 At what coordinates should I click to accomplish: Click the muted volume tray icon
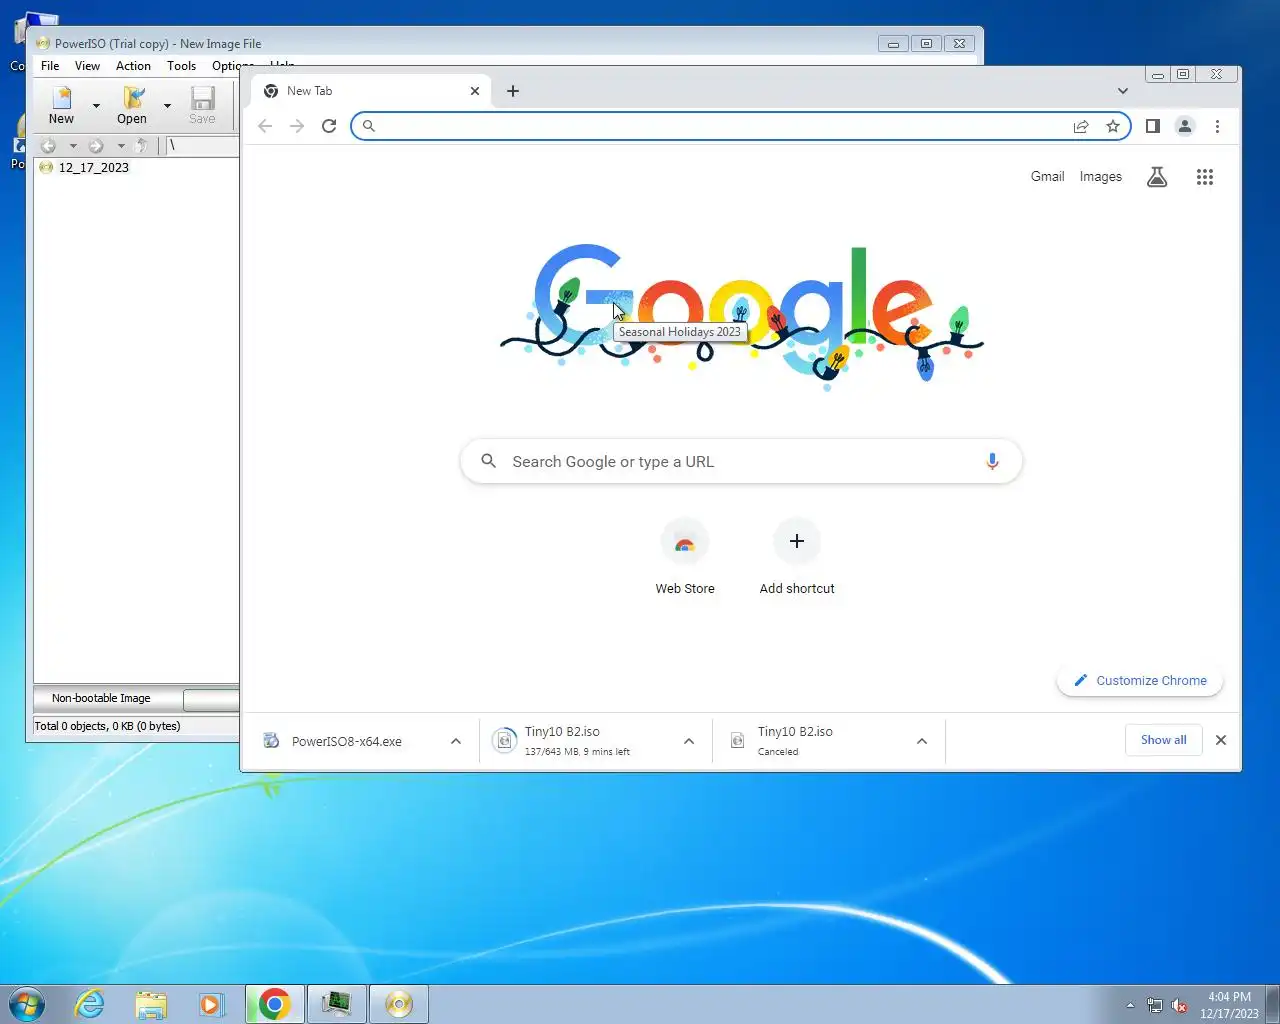click(1179, 1005)
